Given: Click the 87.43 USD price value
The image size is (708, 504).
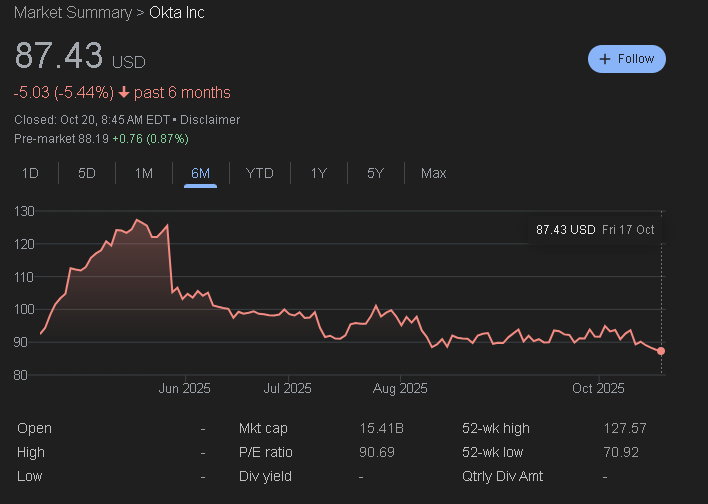Looking at the screenshot, I should [80, 56].
